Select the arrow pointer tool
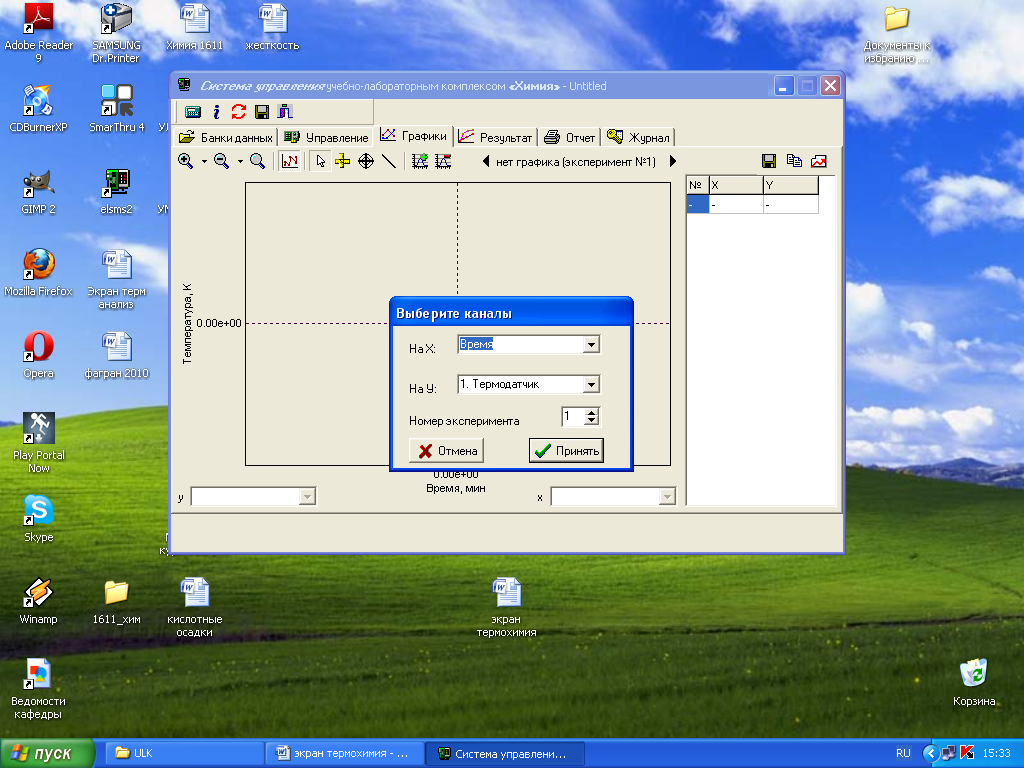The height and width of the screenshot is (768, 1024). click(x=320, y=161)
